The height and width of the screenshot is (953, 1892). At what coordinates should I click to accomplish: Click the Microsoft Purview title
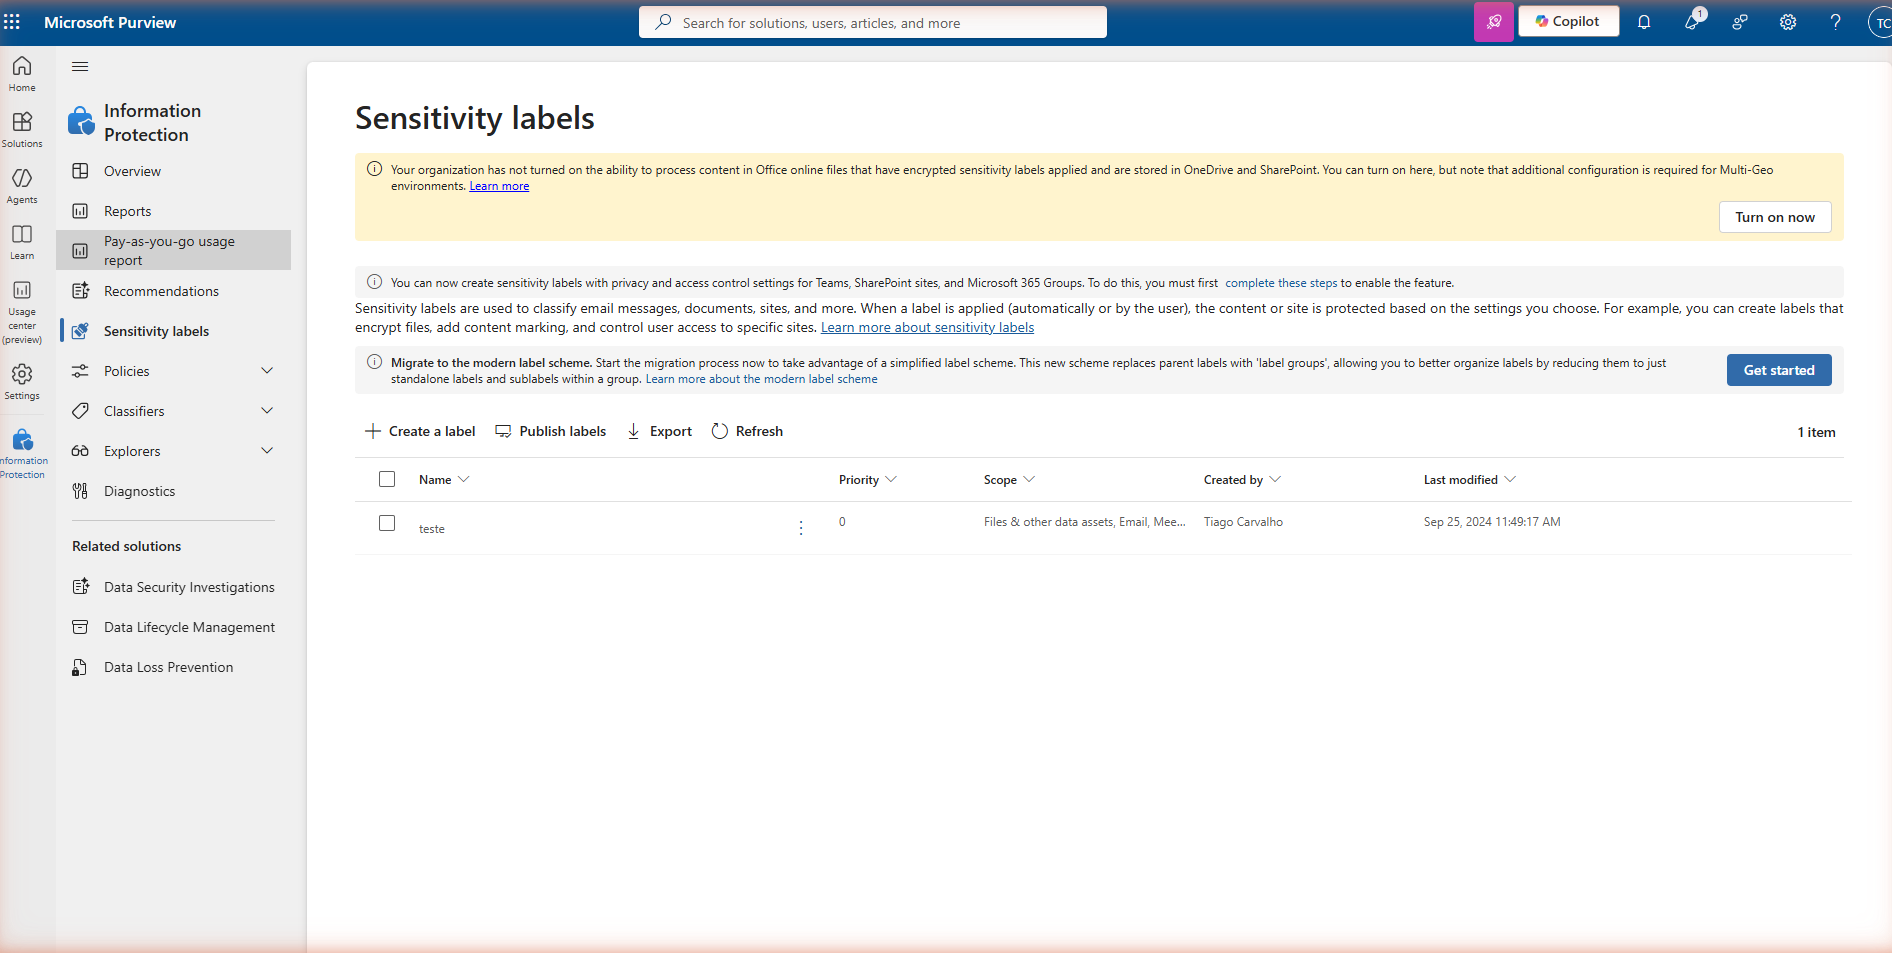coord(110,22)
